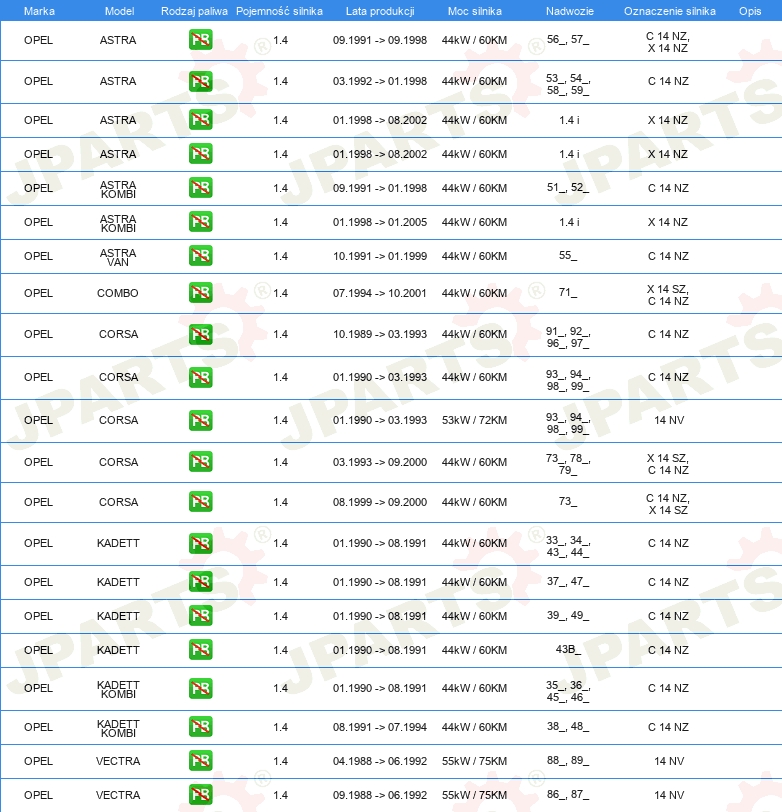Image resolution: width=782 pixels, height=812 pixels.
Task: Click fuel icon in CORSA 93_ 44kW C 14 NZ row
Action: (x=200, y=378)
